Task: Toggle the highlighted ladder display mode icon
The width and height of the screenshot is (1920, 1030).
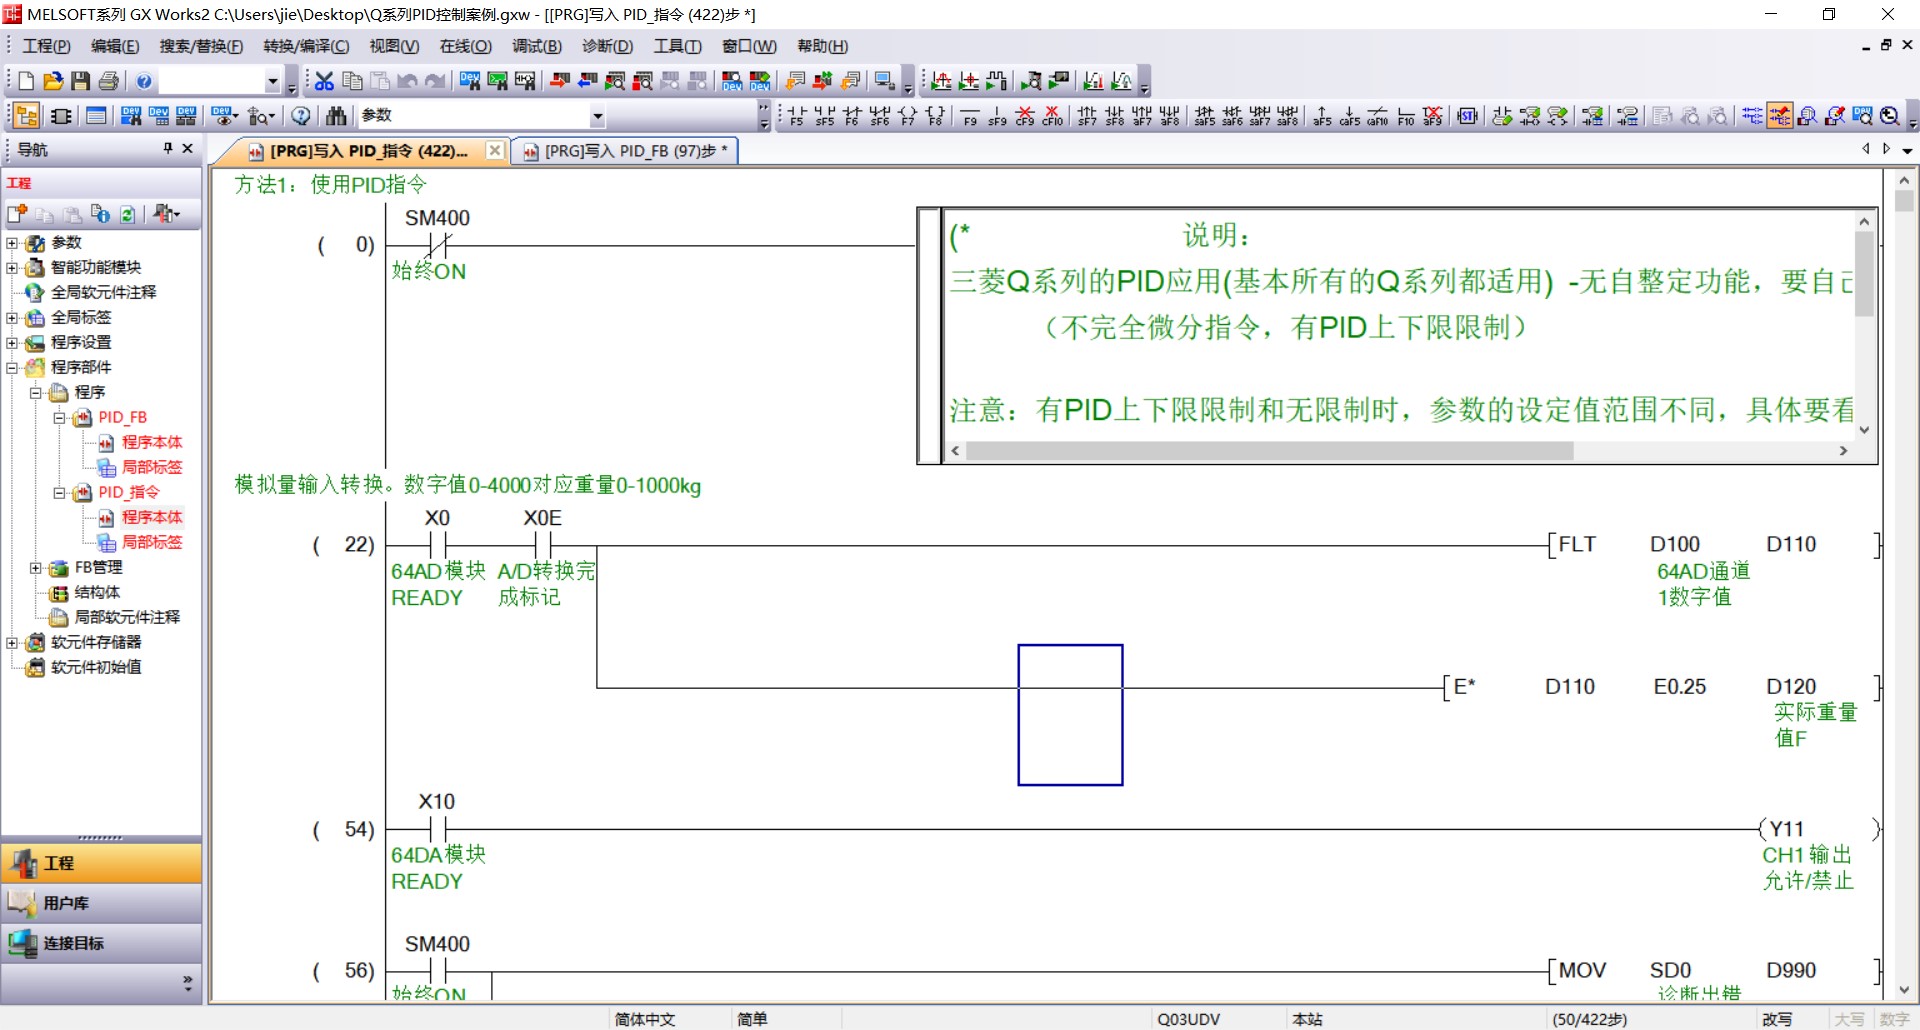Action: (x=1779, y=116)
